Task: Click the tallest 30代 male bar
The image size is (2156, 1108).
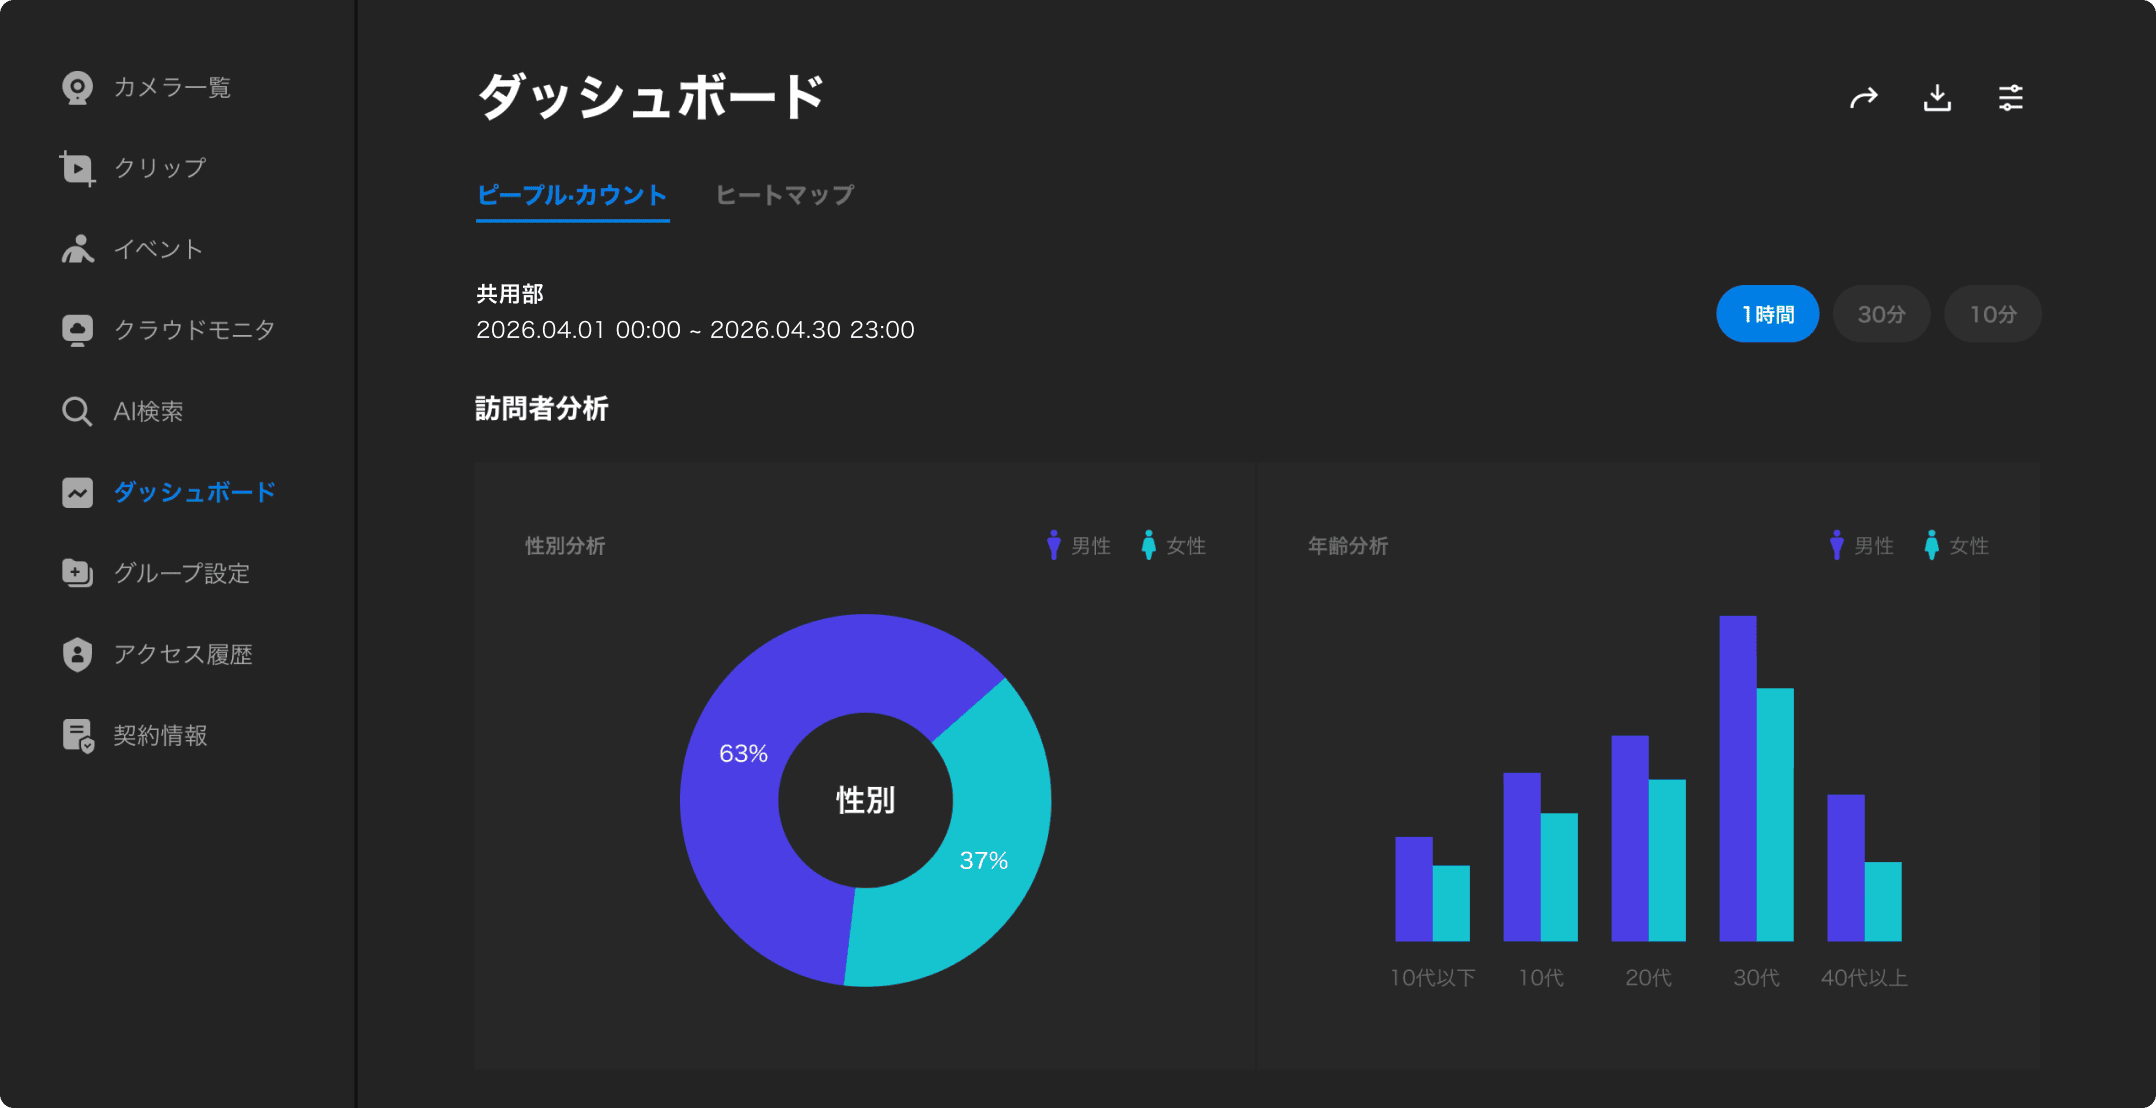Action: tap(1737, 778)
